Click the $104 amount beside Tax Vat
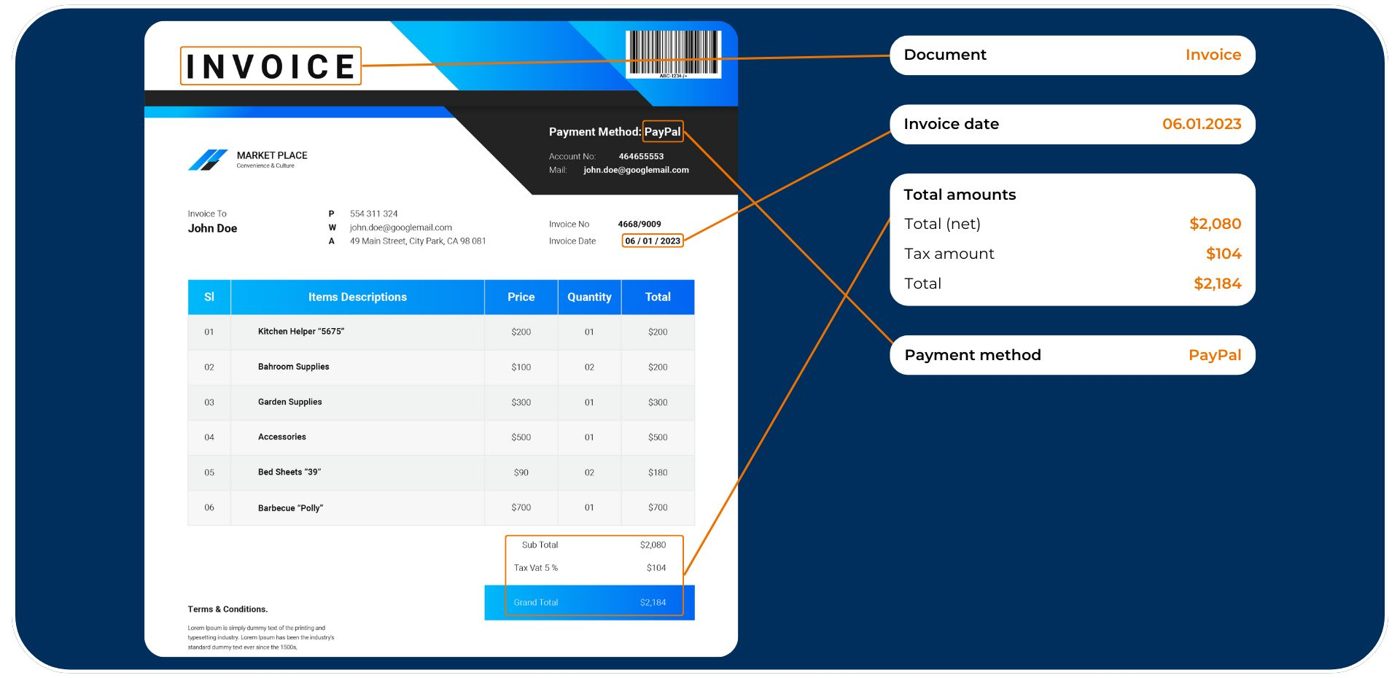This screenshot has width=1400, height=678. point(656,568)
